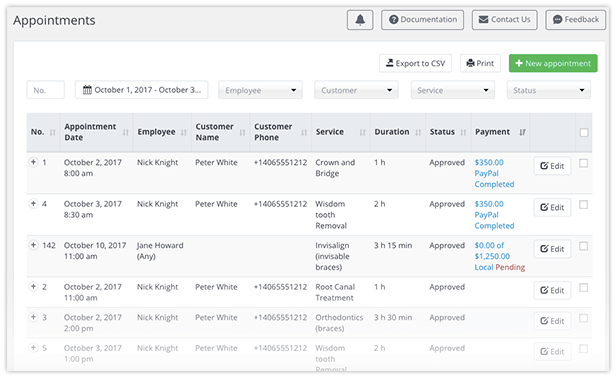The height and width of the screenshot is (378, 616).
Task: Sort by Customer Phone column
Action: 280,132
